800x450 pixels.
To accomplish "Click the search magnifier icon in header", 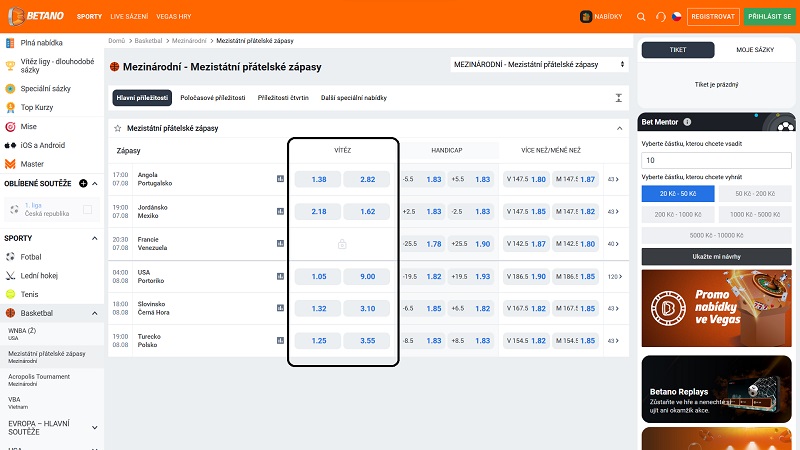I will [642, 17].
